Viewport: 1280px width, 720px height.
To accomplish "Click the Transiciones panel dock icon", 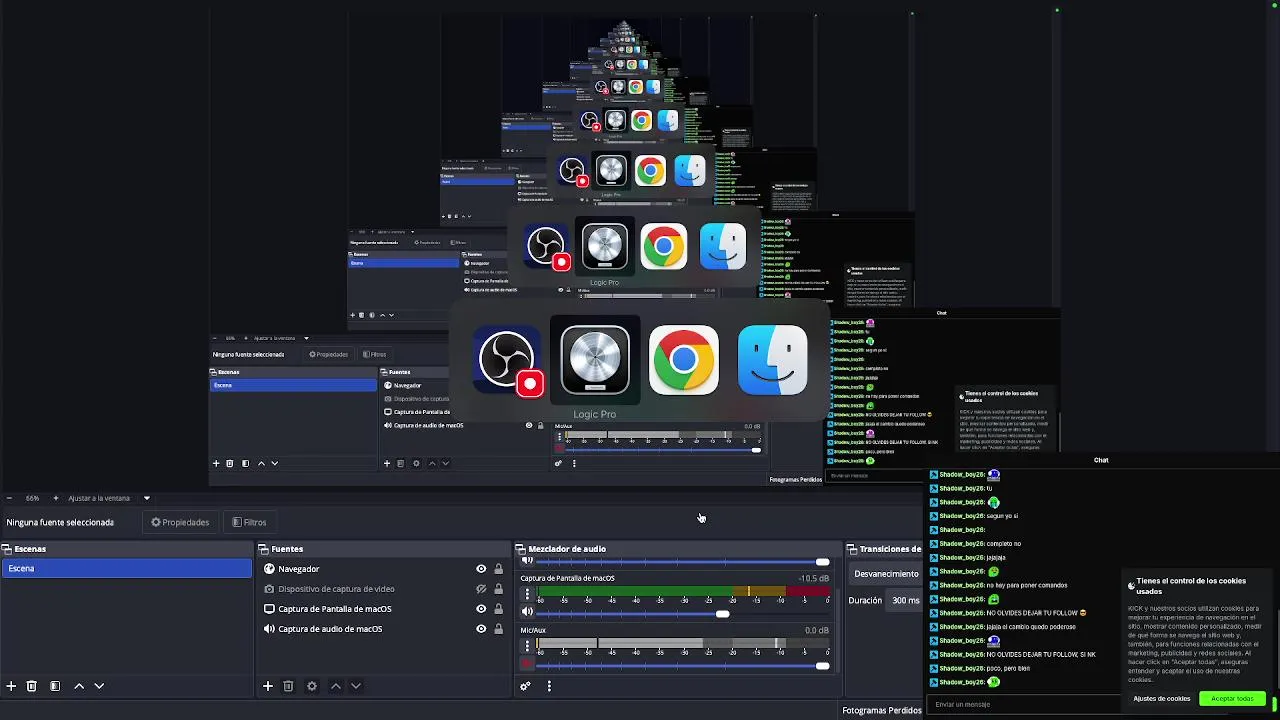I will (x=852, y=549).
